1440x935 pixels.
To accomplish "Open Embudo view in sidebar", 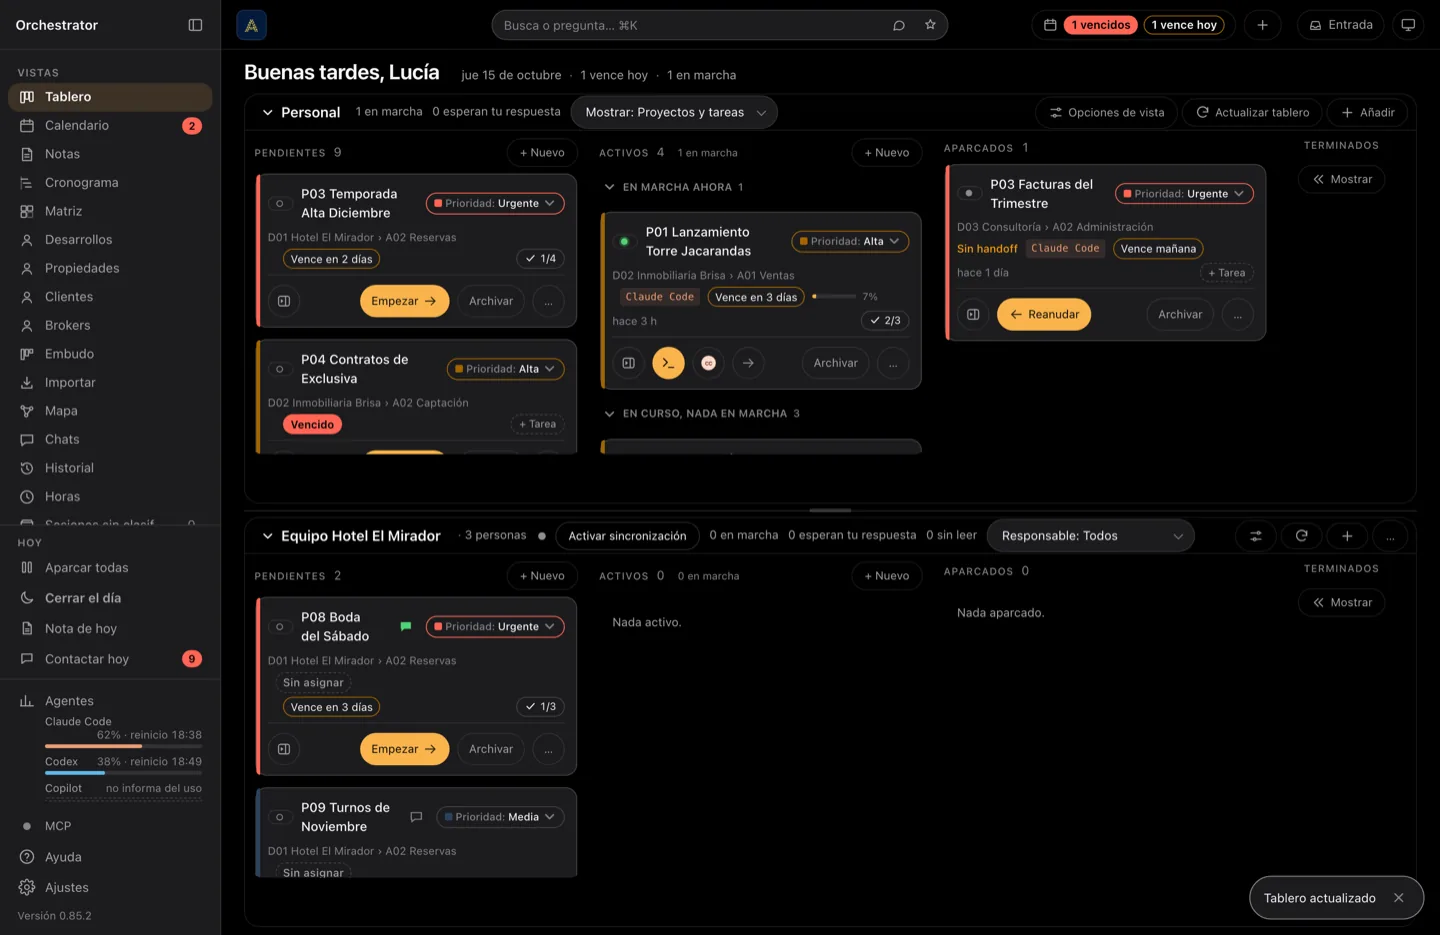I will point(110,354).
